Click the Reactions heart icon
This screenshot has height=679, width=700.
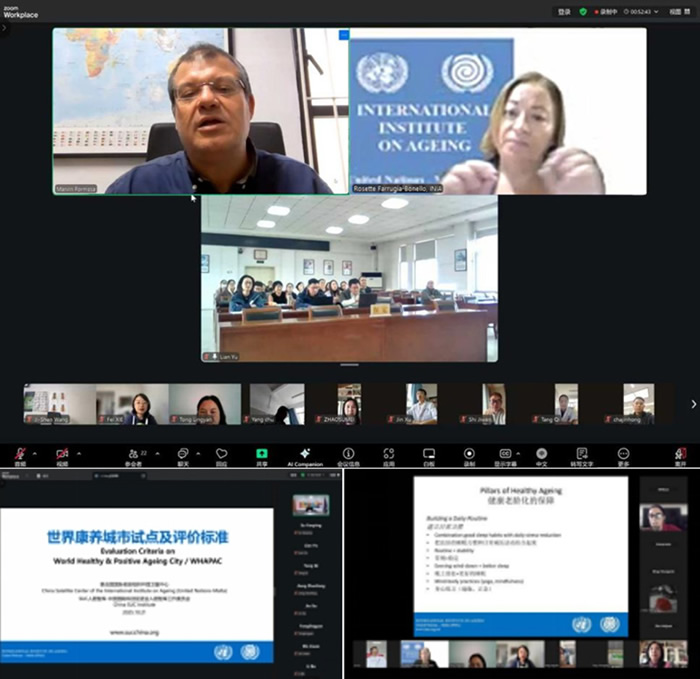coord(221,454)
